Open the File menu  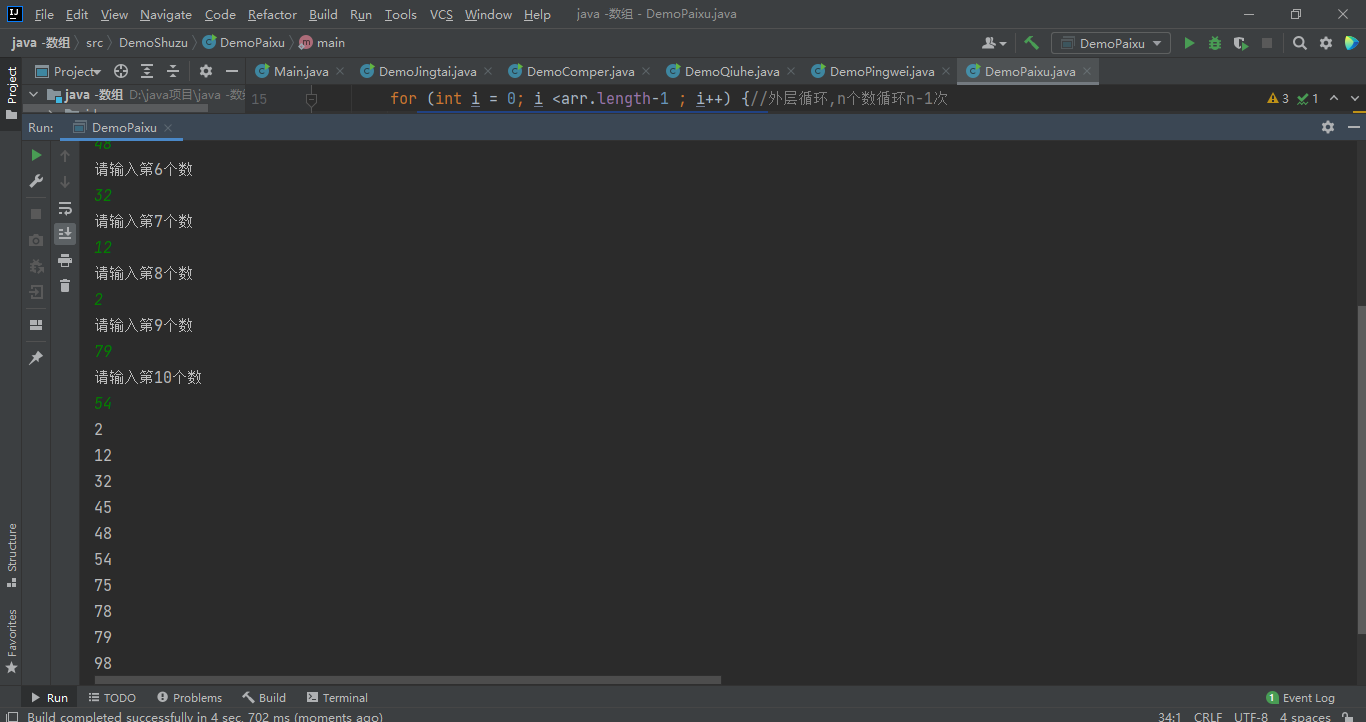click(44, 14)
